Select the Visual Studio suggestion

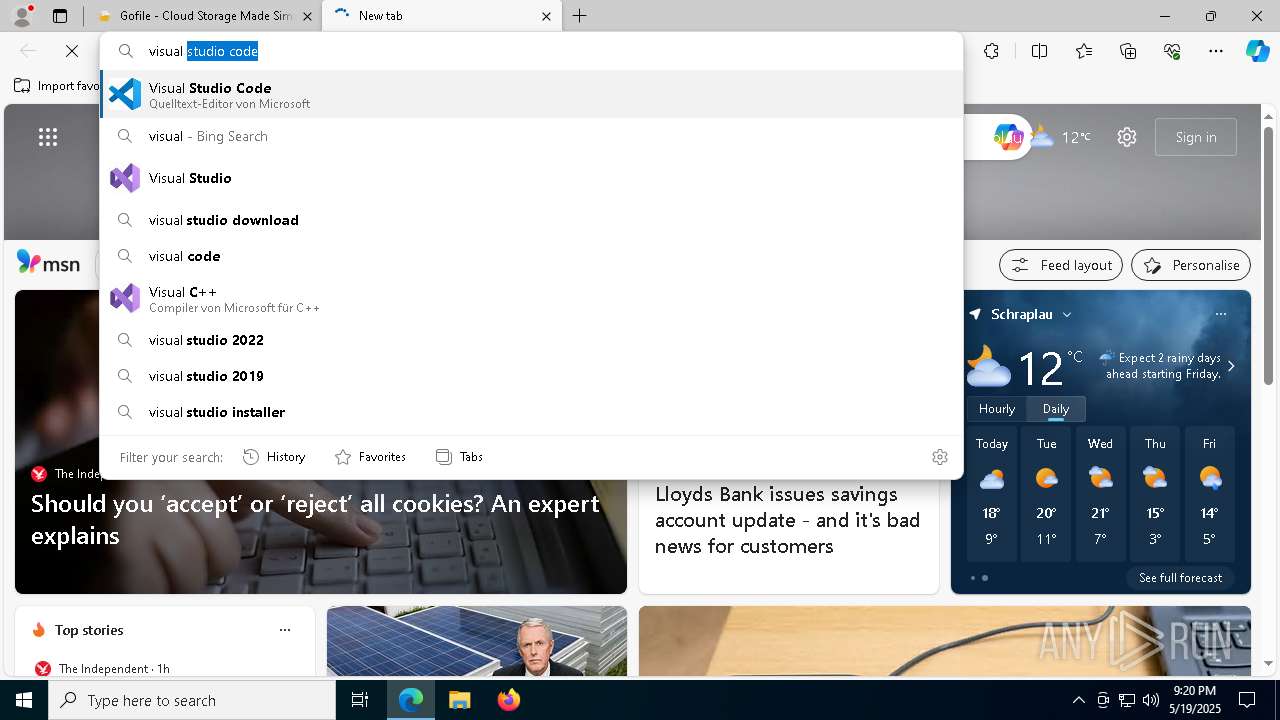(532, 178)
